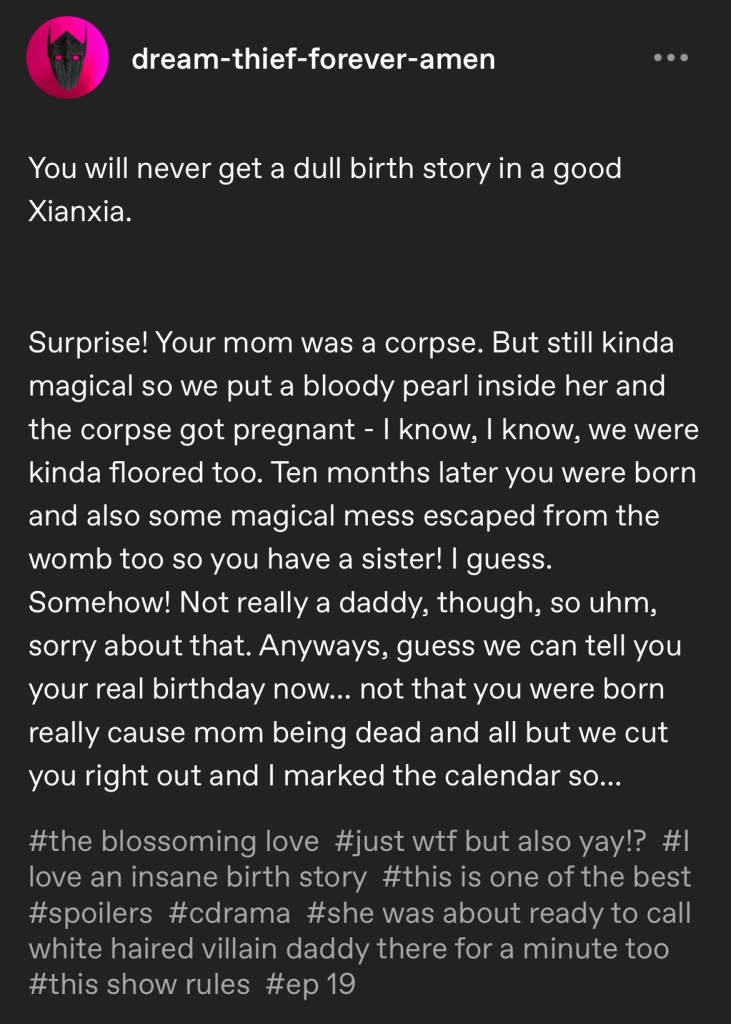Open the post's three-dot options menu
731x1024 pixels.
(x=670, y=58)
